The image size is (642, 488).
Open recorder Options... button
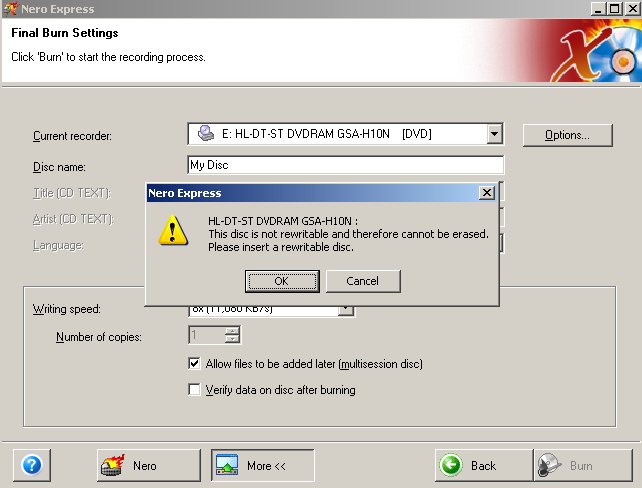(x=566, y=135)
